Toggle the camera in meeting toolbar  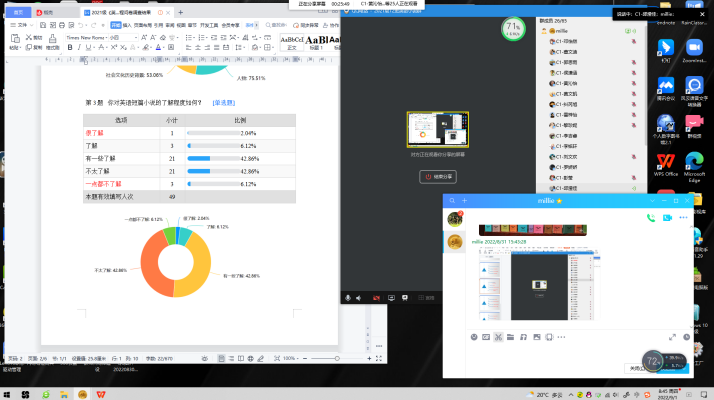pos(377,297)
